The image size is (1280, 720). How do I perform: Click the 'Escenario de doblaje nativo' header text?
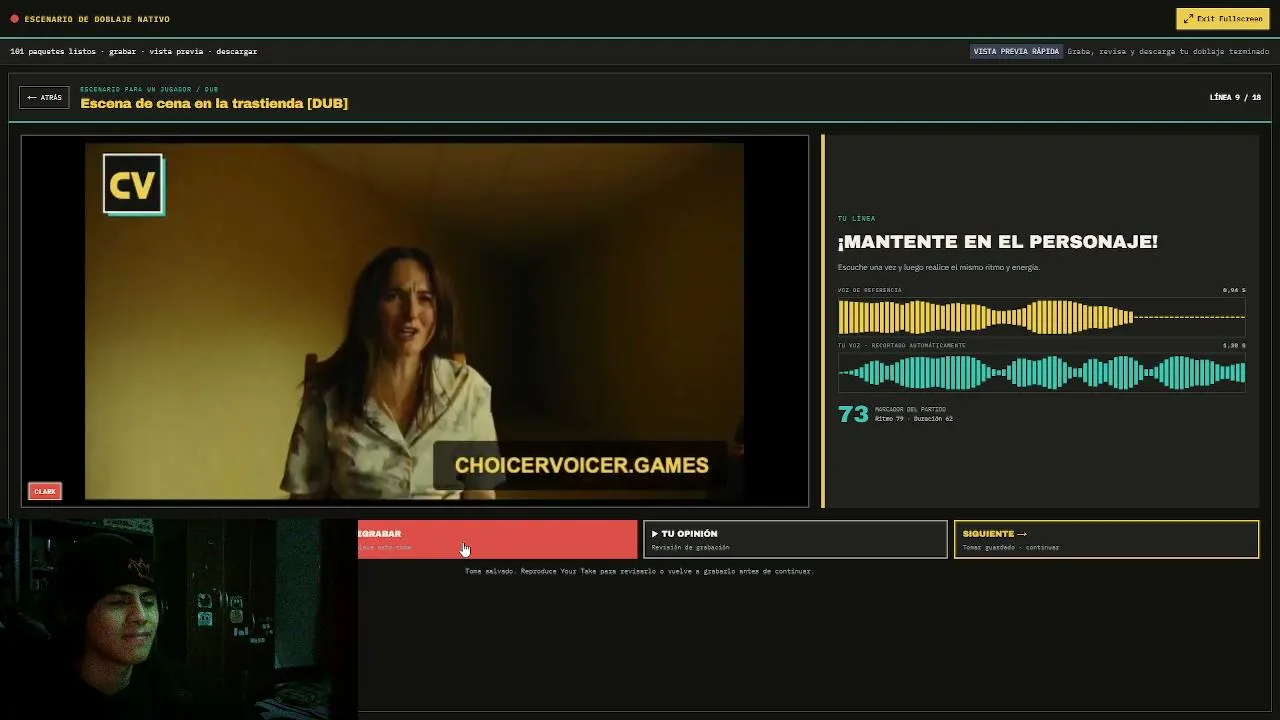(97, 19)
